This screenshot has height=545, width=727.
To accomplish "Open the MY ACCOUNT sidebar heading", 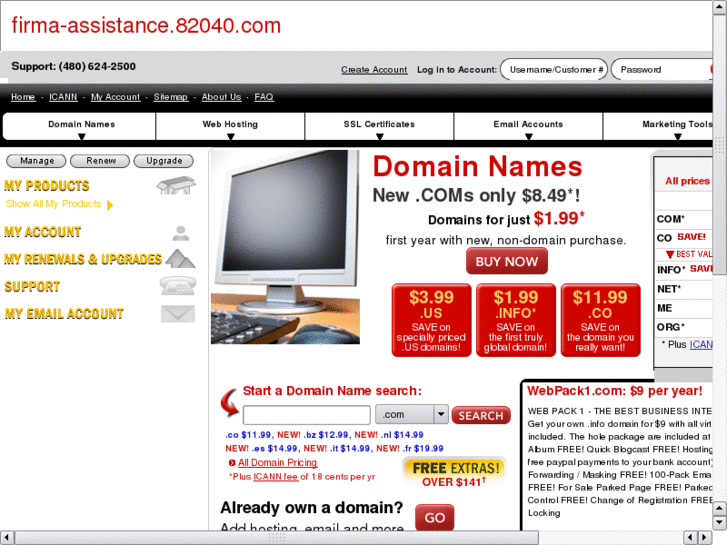I will pos(43,232).
